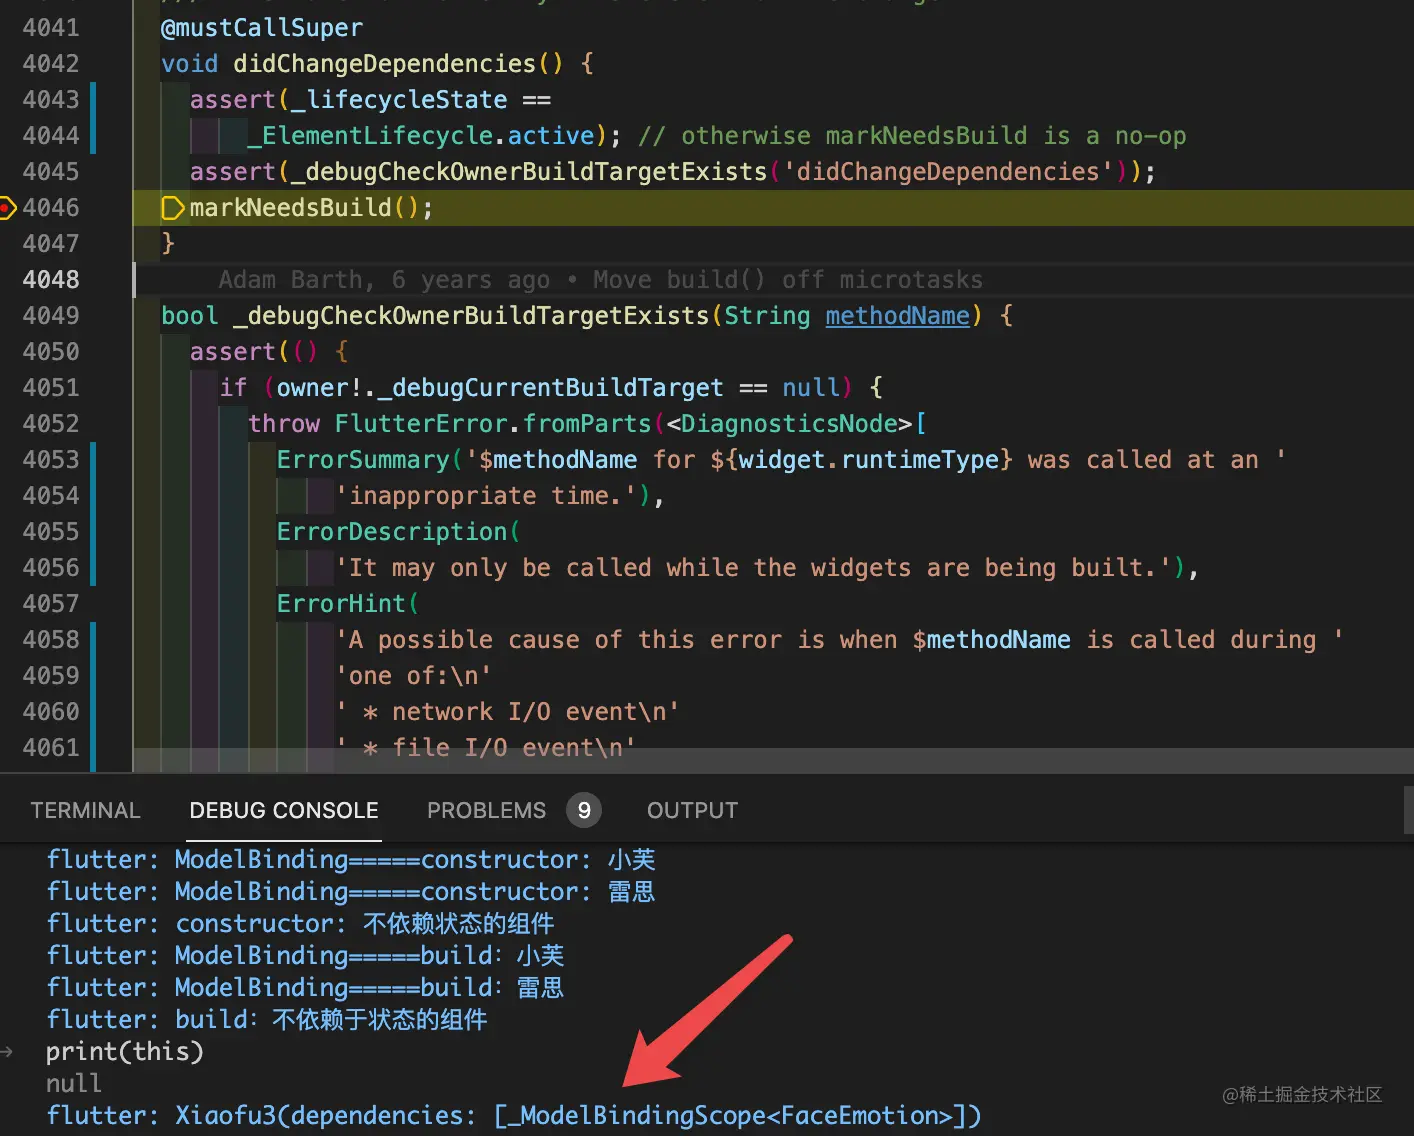Click console line build: 不依赖于状态的组件
This screenshot has width=1414, height=1136.
267,1020
